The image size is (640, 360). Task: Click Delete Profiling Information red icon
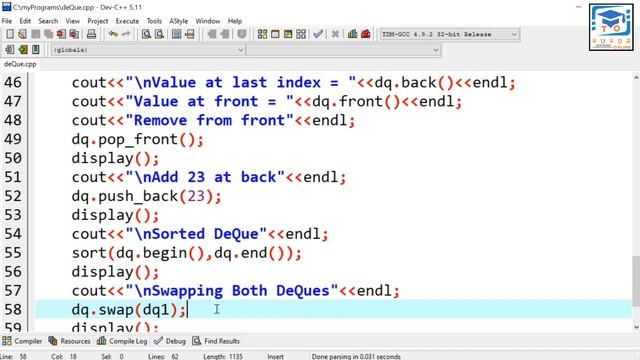(x=366, y=34)
